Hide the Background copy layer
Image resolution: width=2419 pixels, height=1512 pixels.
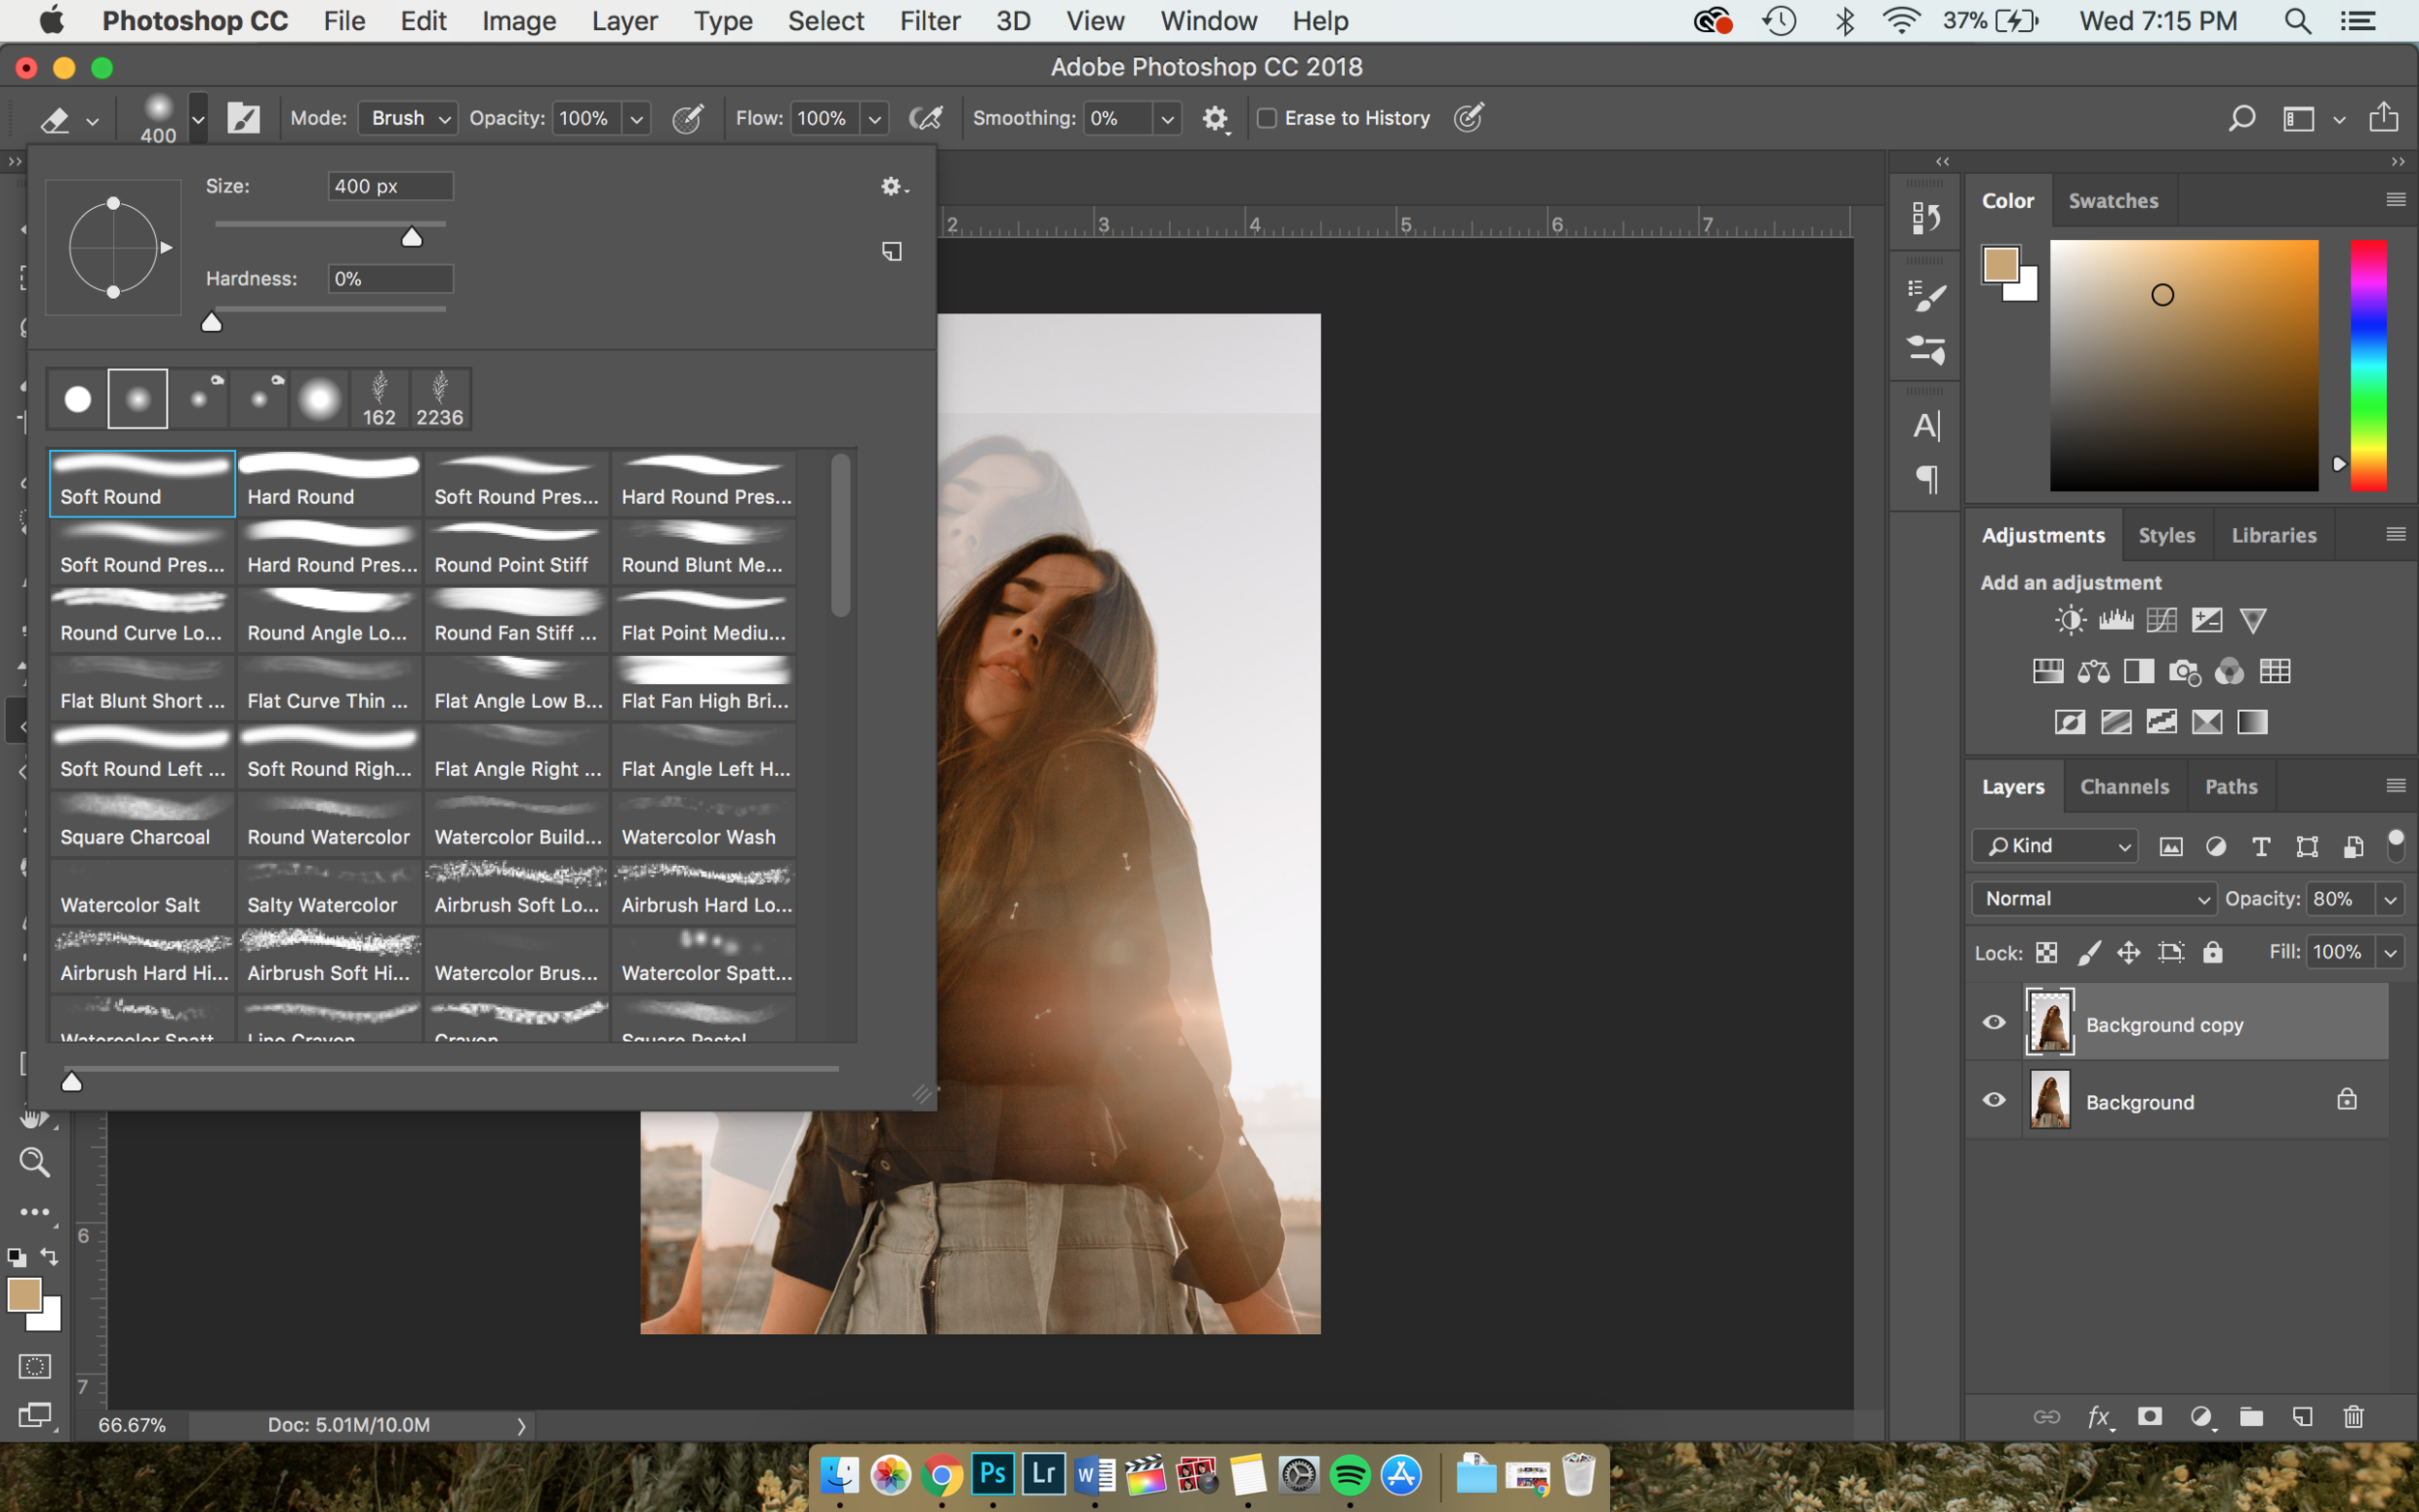(x=1993, y=1022)
